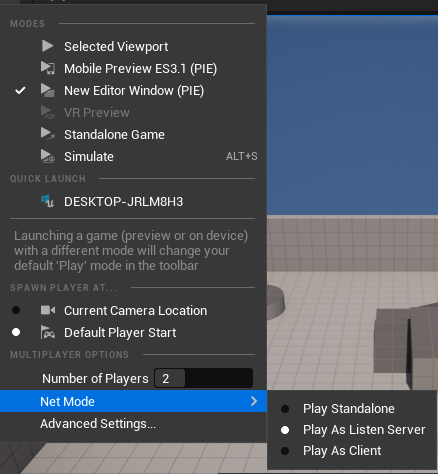Click the gamepad icon for Default Player Start
Image resolution: width=438 pixels, height=474 pixels.
click(x=48, y=332)
